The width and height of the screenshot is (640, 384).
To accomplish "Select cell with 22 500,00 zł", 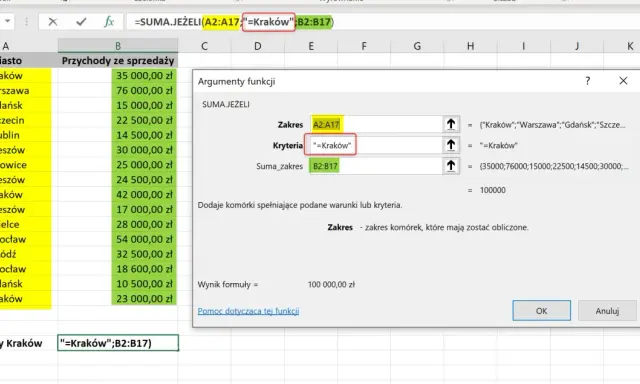I will (x=118, y=120).
